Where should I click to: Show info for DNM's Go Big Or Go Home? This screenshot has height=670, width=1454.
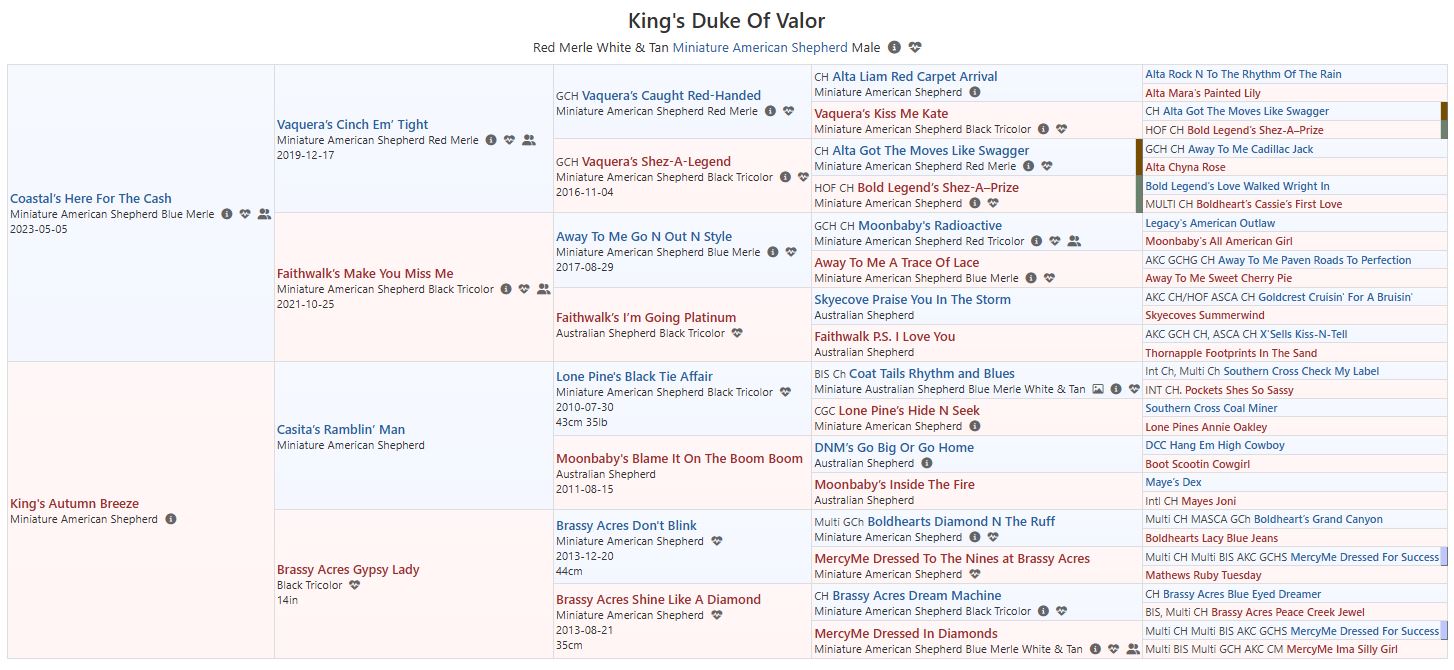[x=927, y=463]
